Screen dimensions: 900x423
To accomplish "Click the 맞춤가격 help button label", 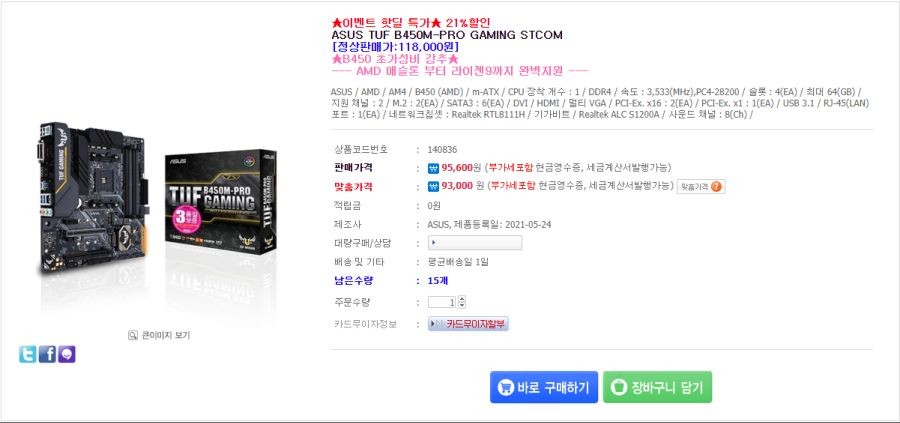I will (x=694, y=187).
